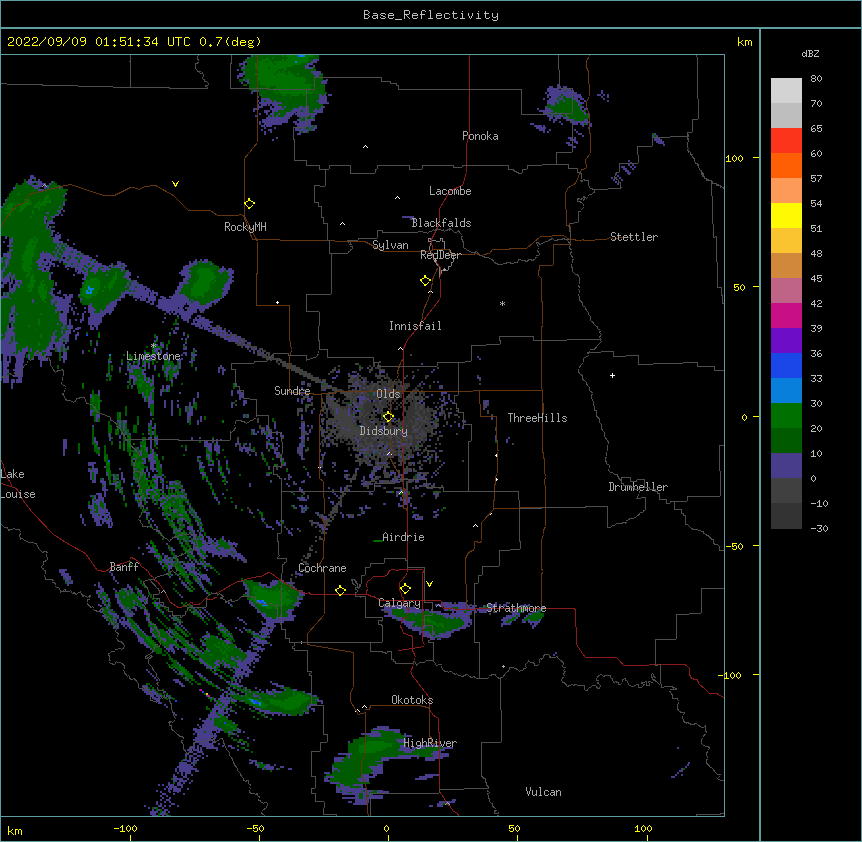
Task: Select the yellow V marker northeast of Calgary
Action: tap(429, 584)
